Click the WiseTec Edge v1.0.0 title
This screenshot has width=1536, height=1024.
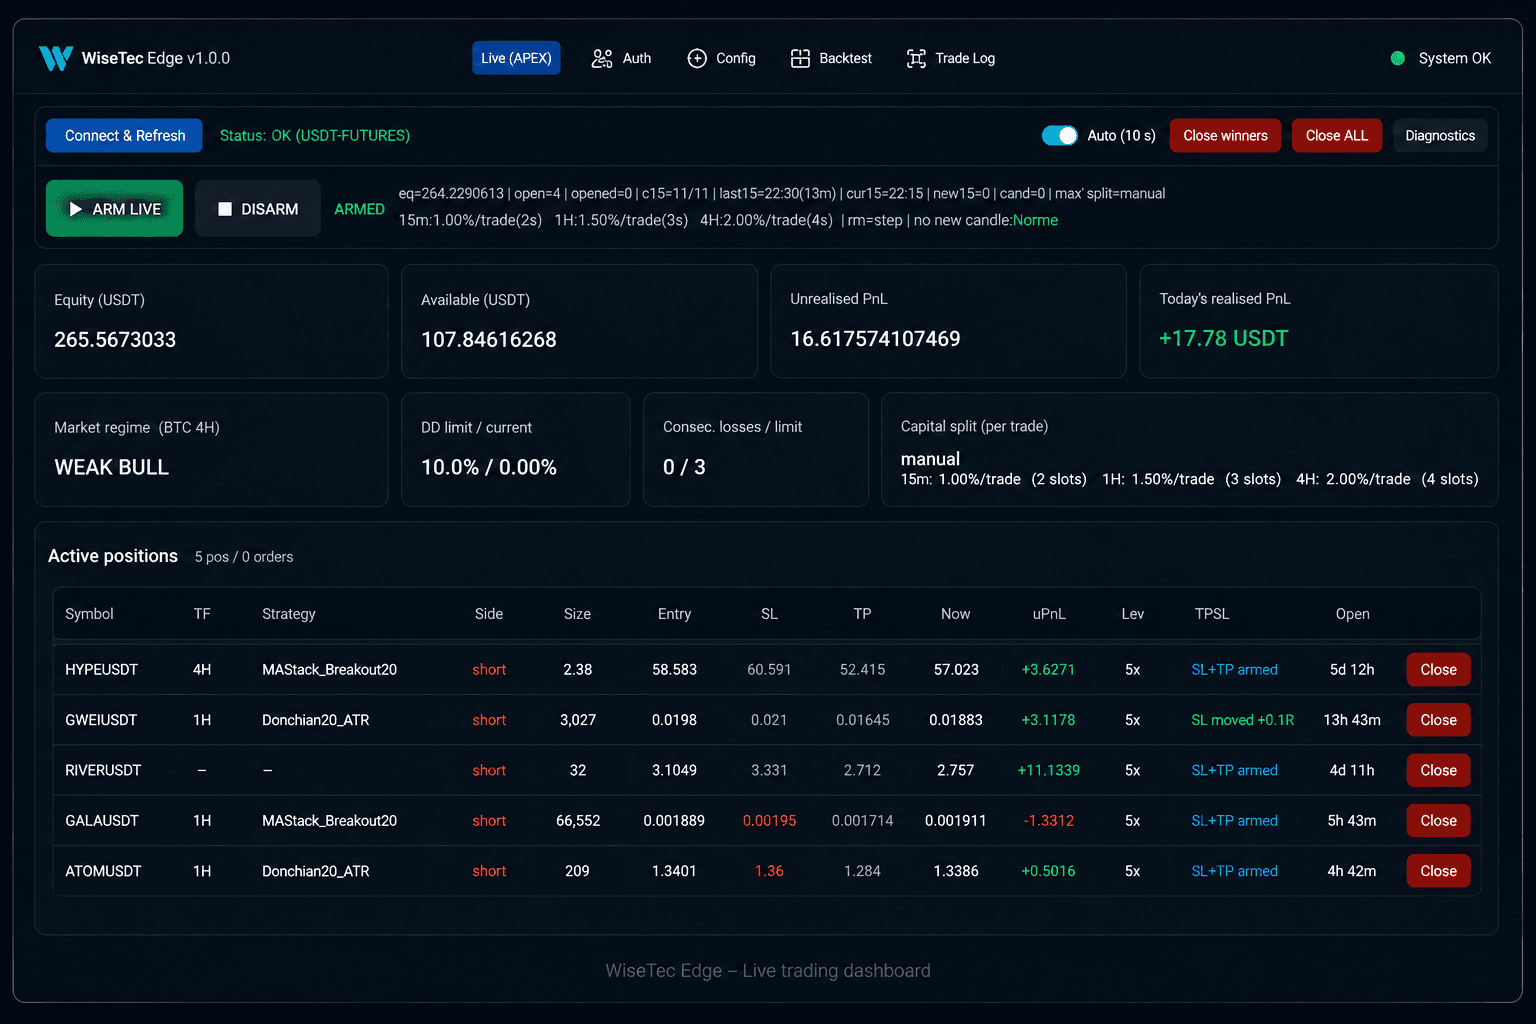coord(156,58)
